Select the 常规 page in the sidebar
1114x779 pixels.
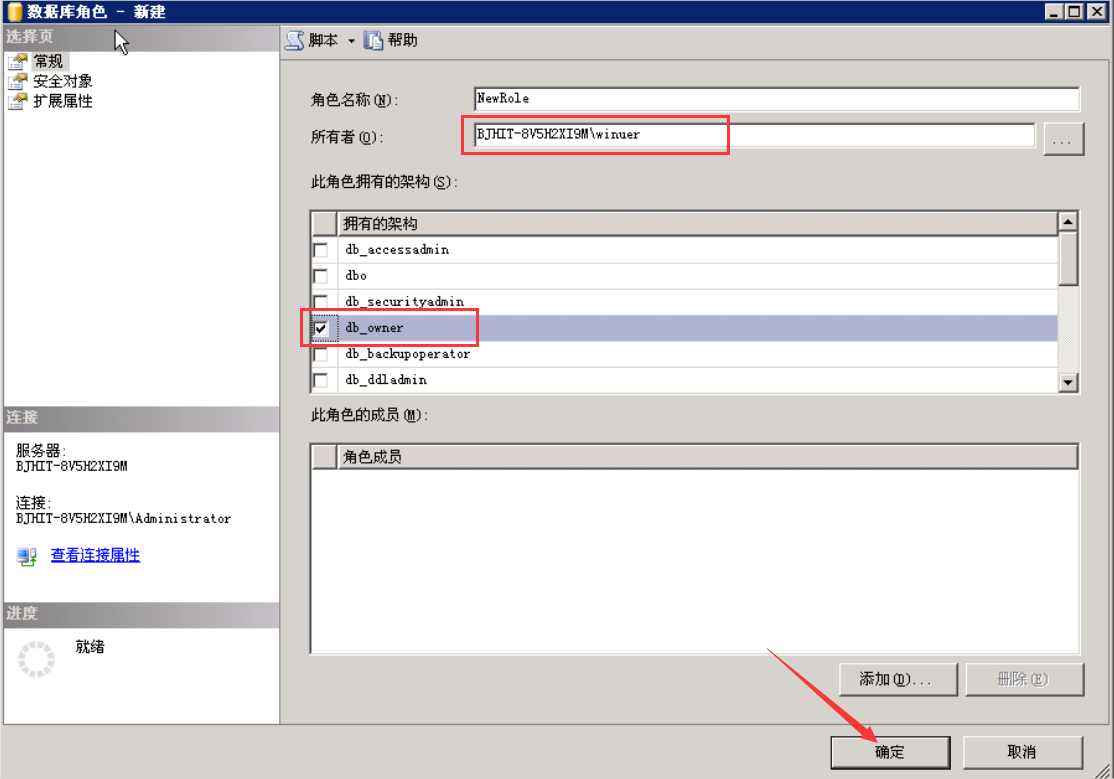point(48,61)
